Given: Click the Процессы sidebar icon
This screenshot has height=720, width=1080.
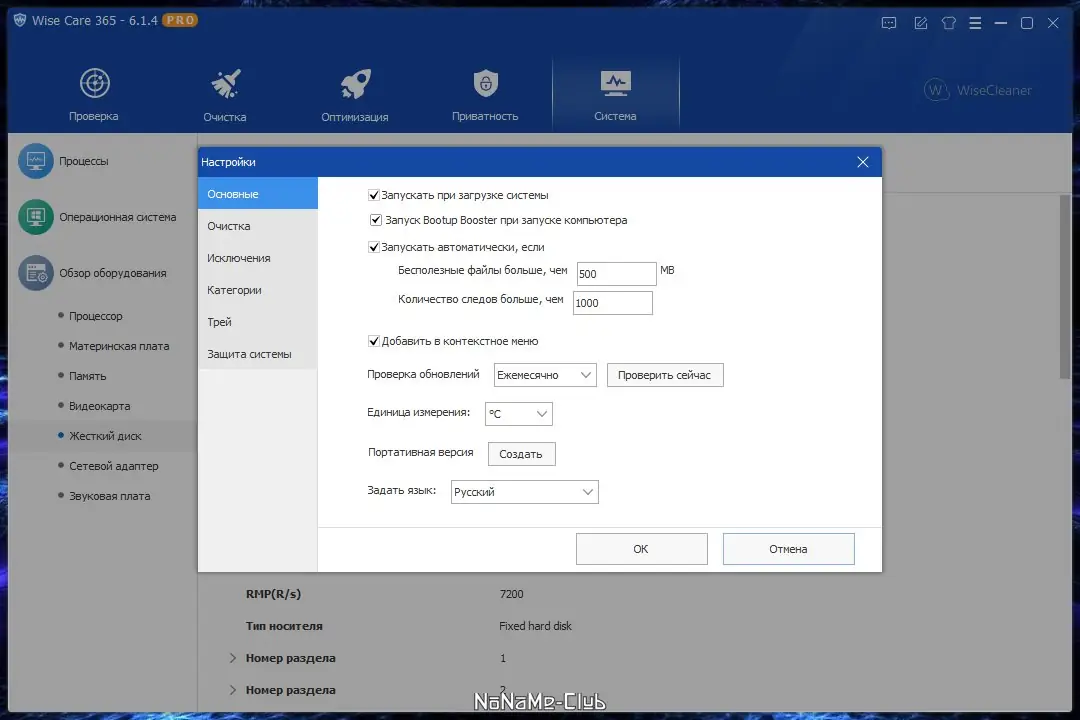Looking at the screenshot, I should (x=34, y=160).
